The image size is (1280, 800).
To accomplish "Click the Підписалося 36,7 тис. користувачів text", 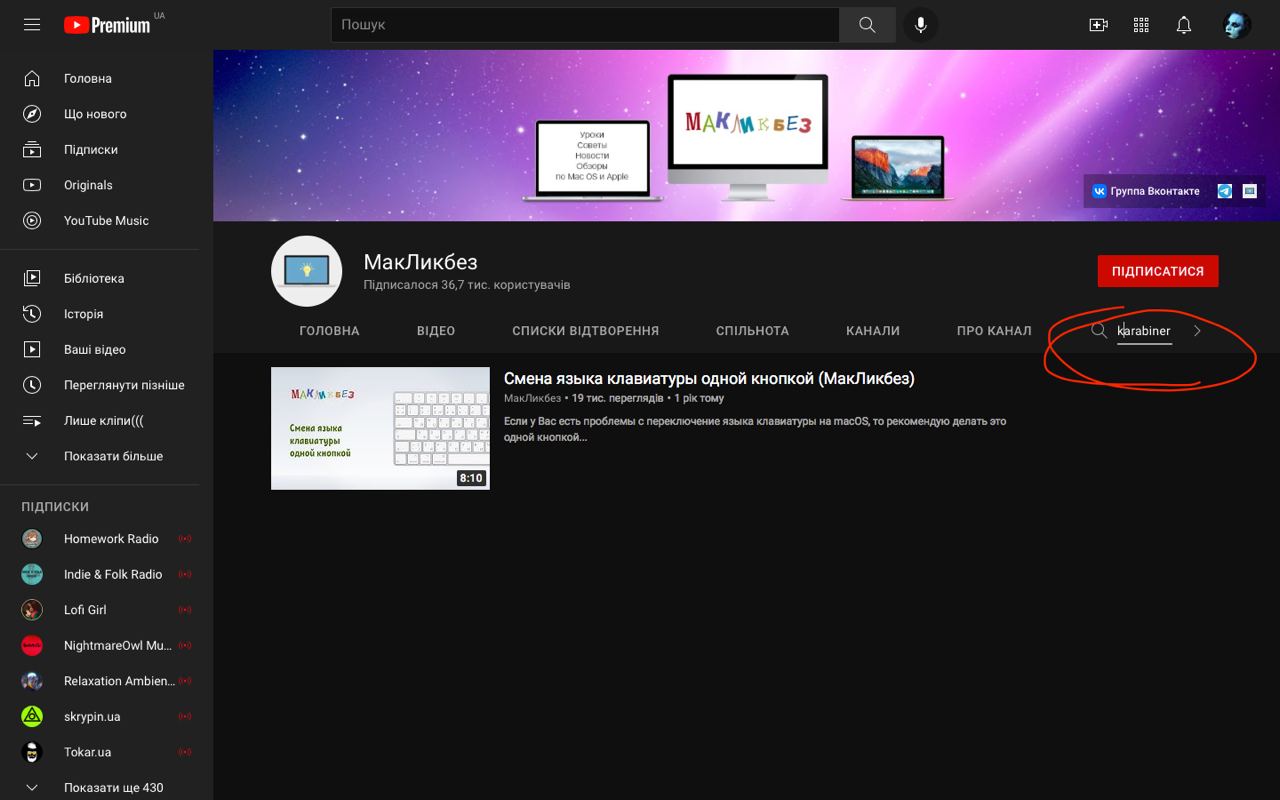I will coord(467,285).
